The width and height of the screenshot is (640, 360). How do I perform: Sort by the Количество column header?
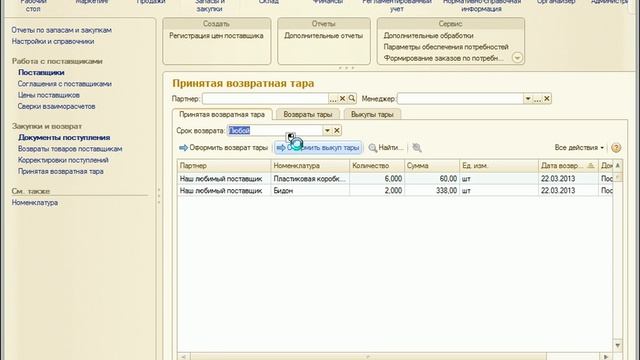[377, 166]
